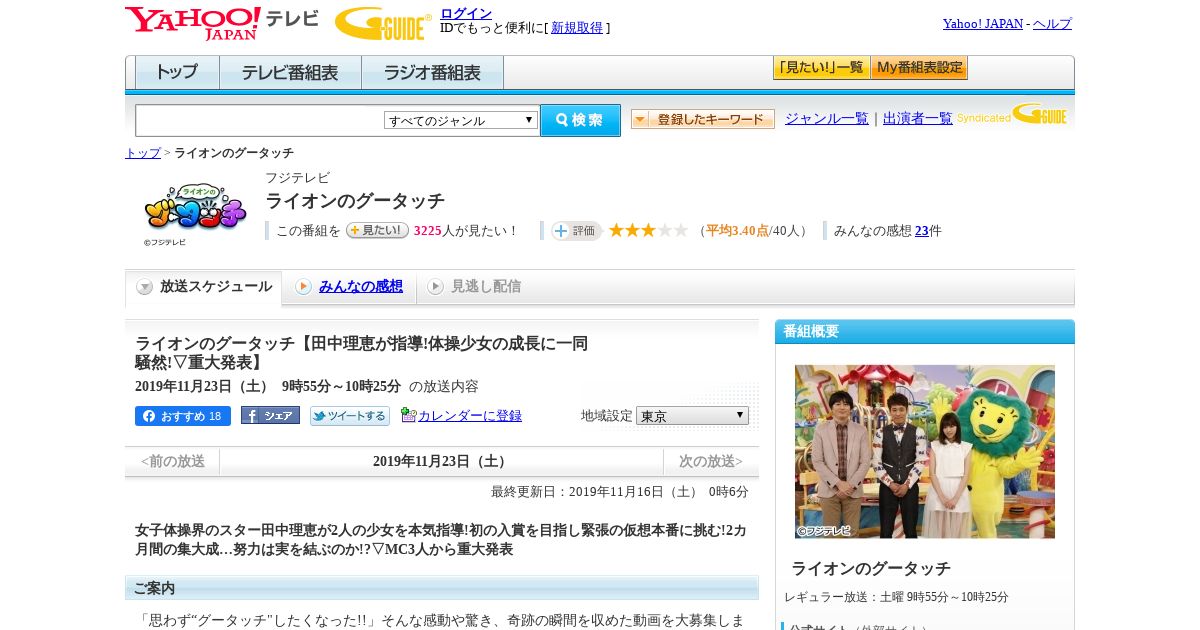Click the Syndicated G-GUIDE logo near search
This screenshot has width=1200, height=630.
(1011, 115)
